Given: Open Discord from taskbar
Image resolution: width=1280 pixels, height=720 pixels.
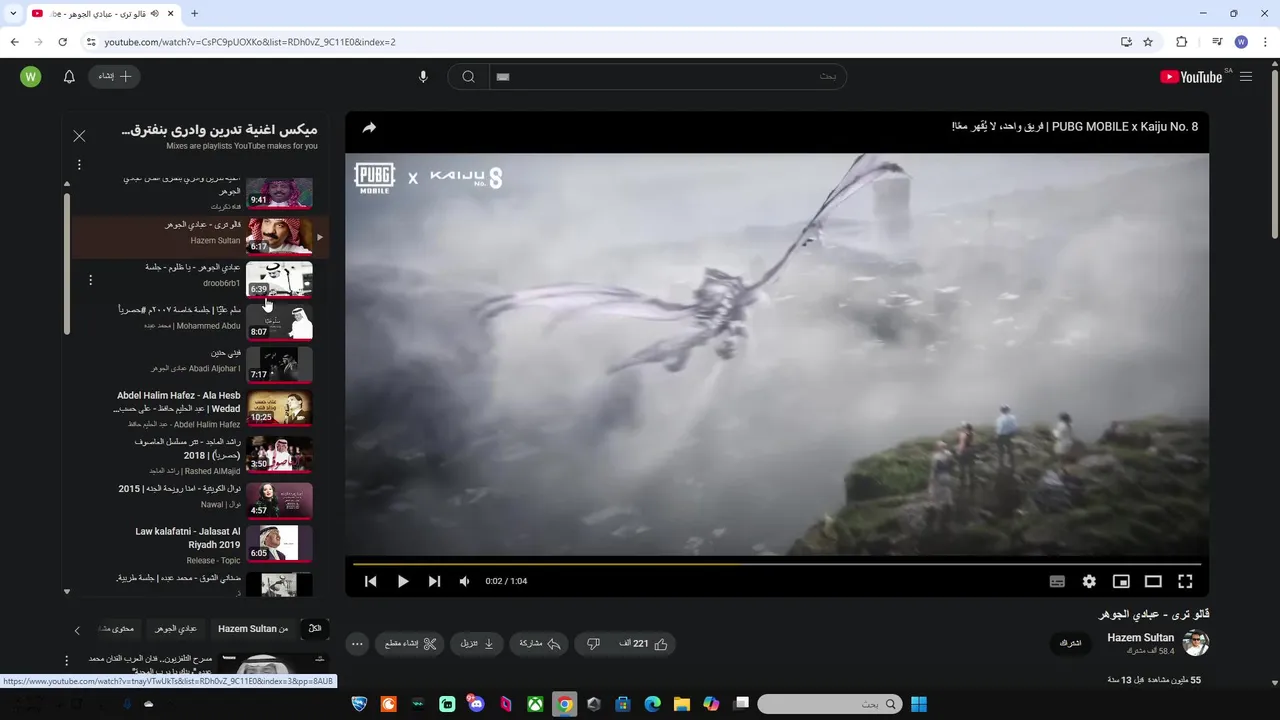Looking at the screenshot, I should point(476,704).
